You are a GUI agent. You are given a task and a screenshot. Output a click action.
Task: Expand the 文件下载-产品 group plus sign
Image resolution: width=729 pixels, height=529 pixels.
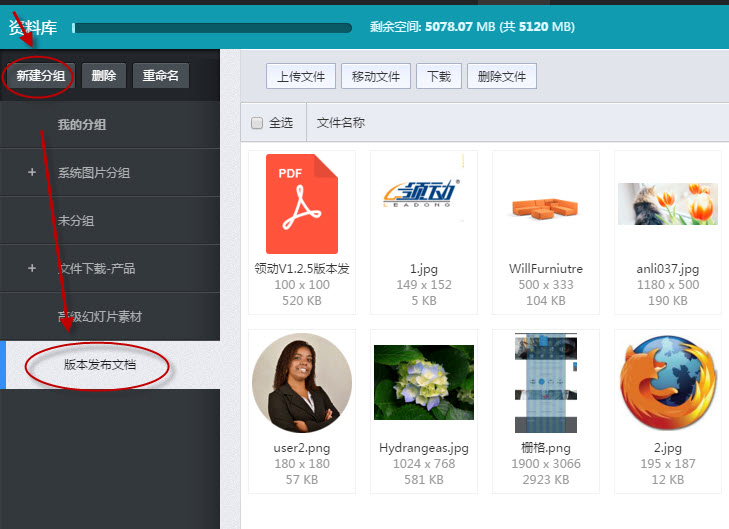coord(32,268)
